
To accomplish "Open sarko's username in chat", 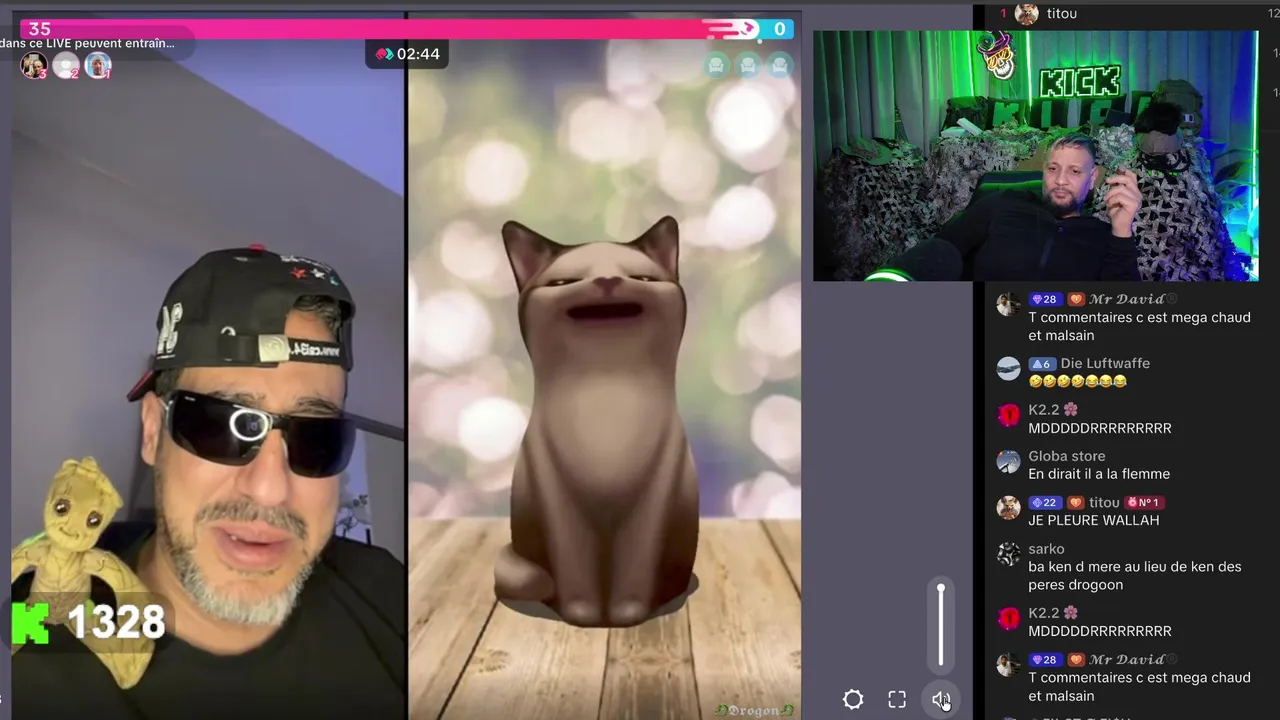I will (1046, 549).
